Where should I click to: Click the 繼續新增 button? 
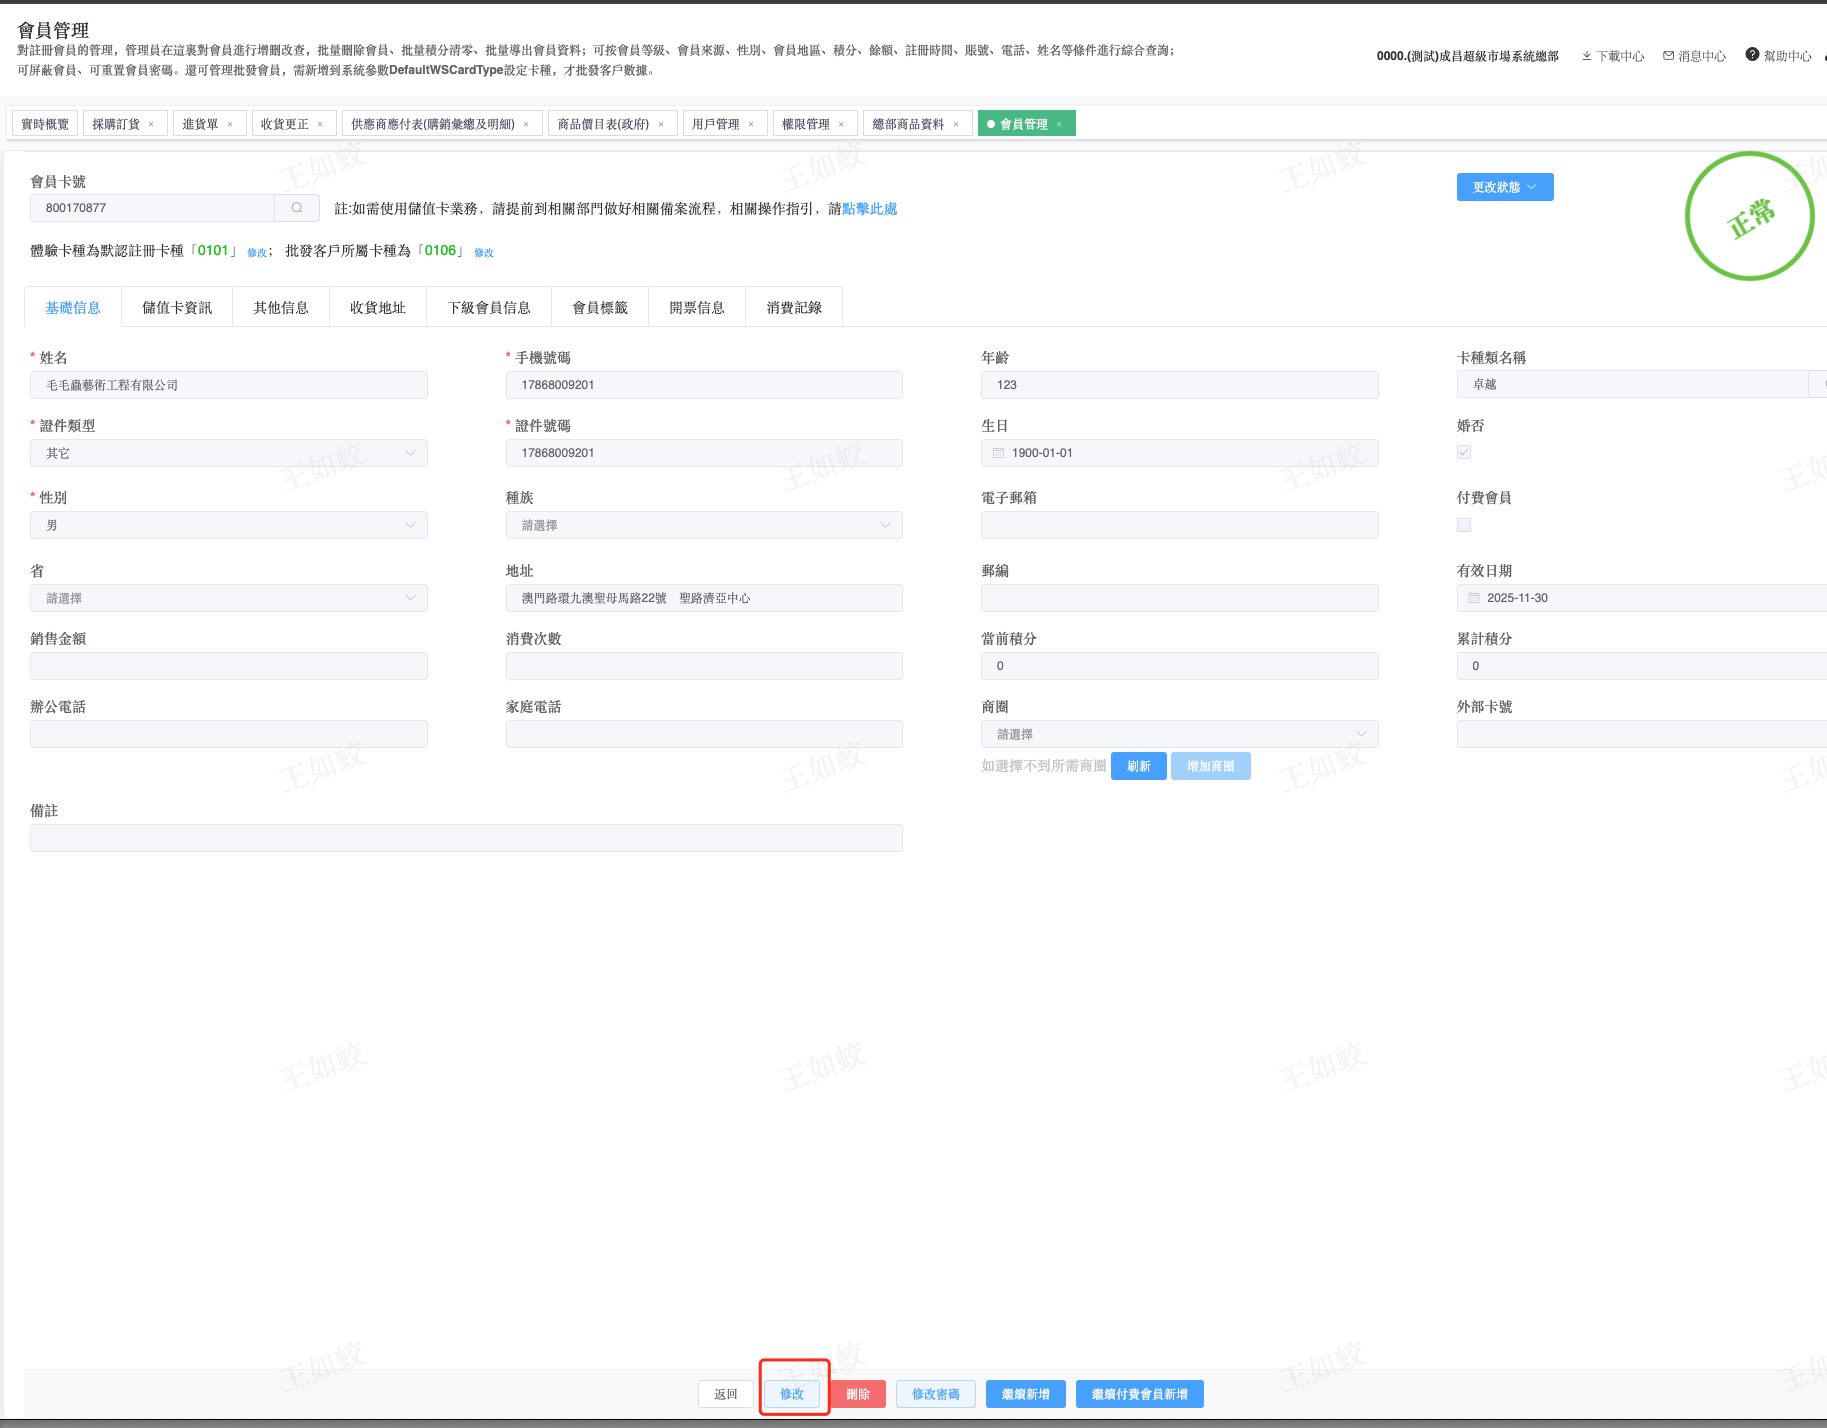pyautogui.click(x=1026, y=1394)
